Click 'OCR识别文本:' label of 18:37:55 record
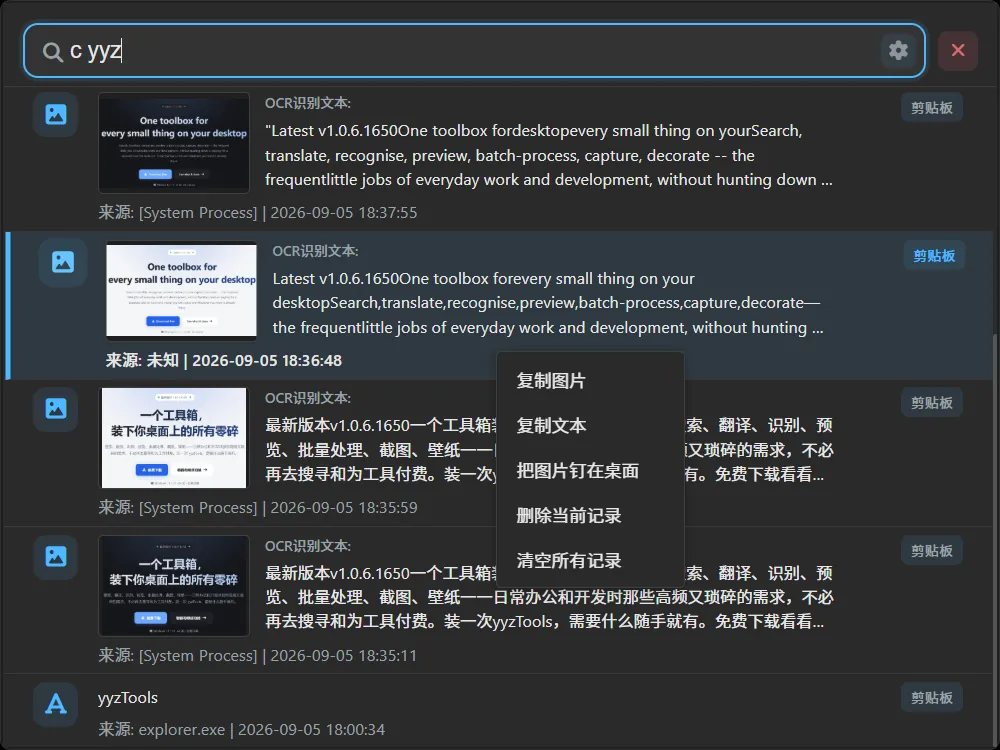 [307, 103]
